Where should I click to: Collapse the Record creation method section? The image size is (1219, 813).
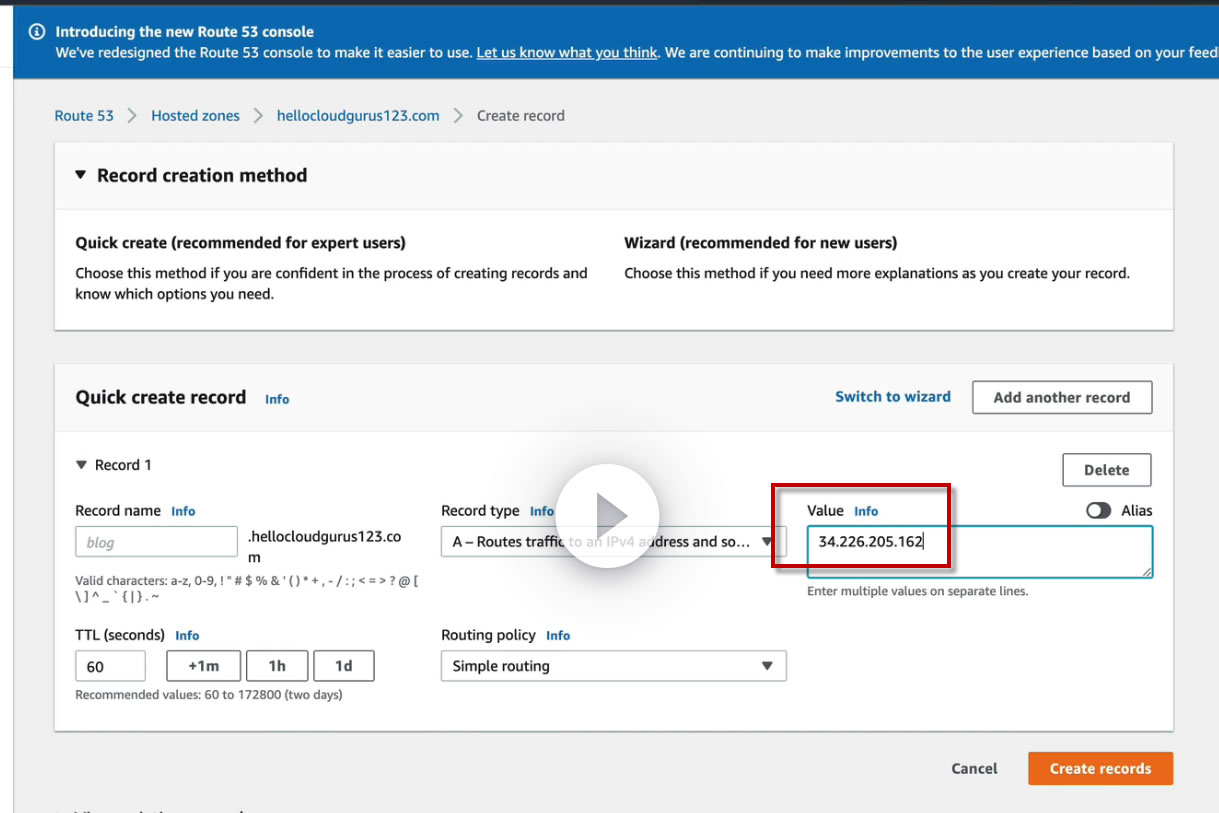tap(81, 175)
